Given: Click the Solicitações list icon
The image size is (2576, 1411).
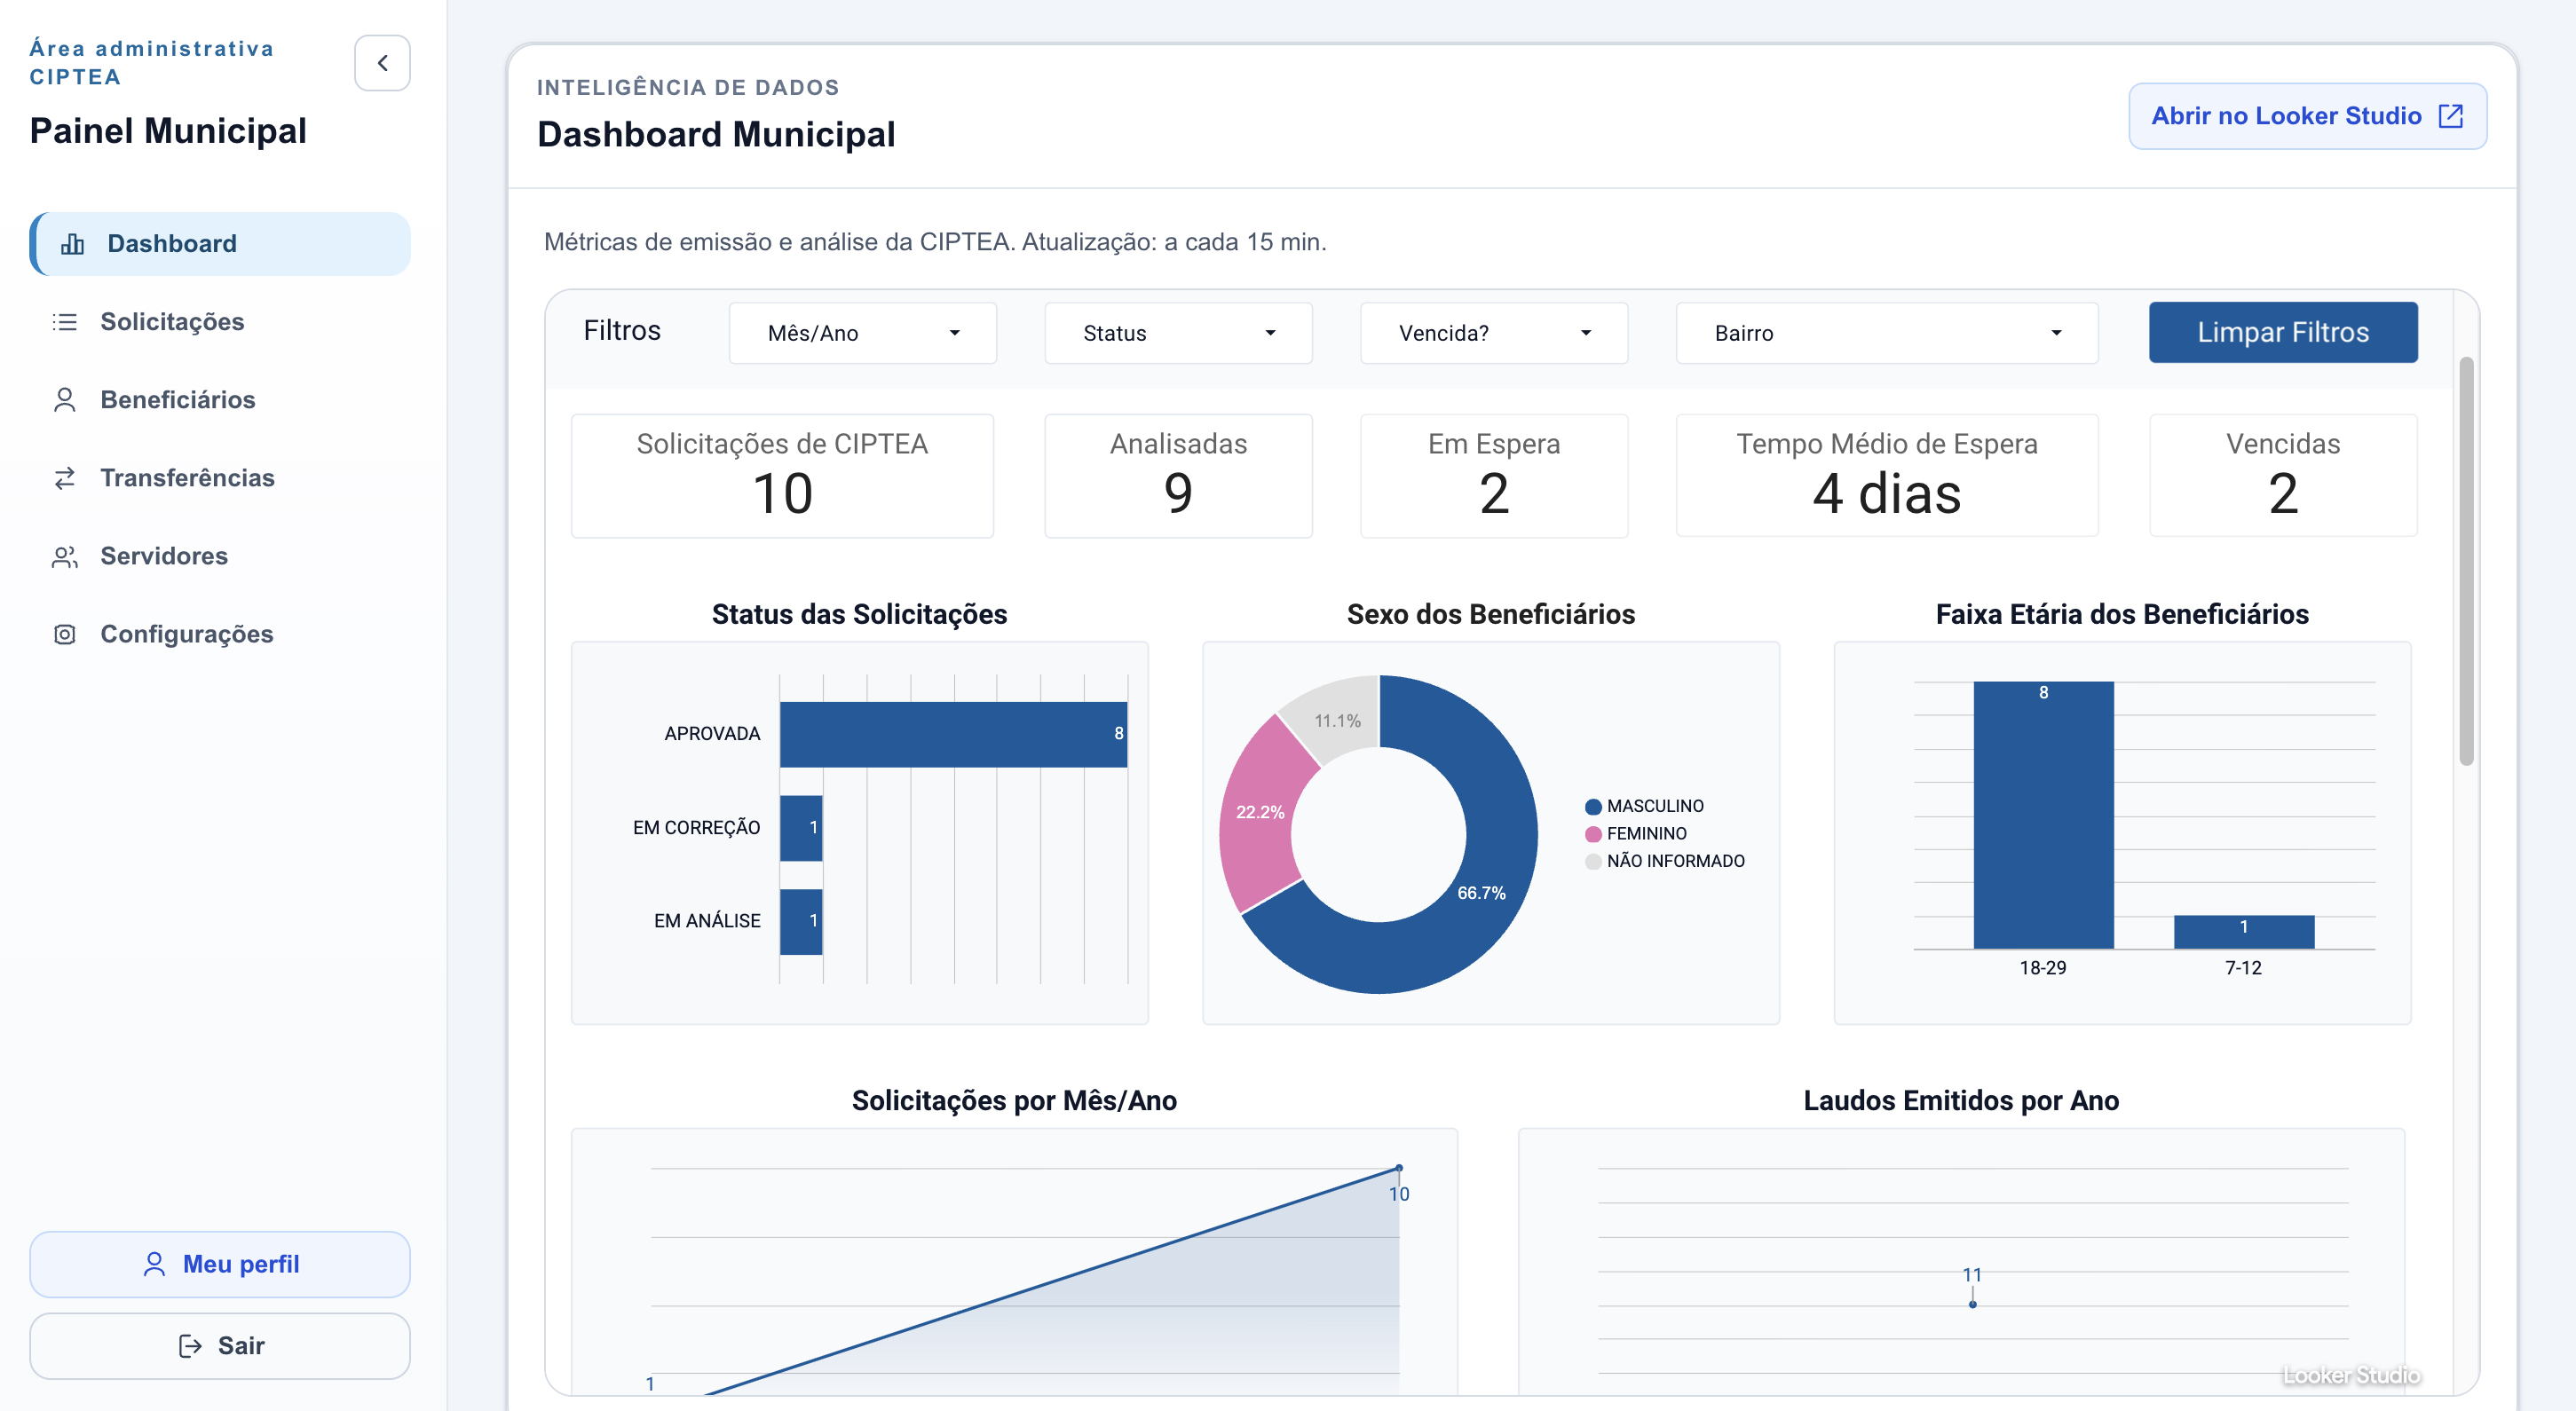Looking at the screenshot, I should point(65,322).
